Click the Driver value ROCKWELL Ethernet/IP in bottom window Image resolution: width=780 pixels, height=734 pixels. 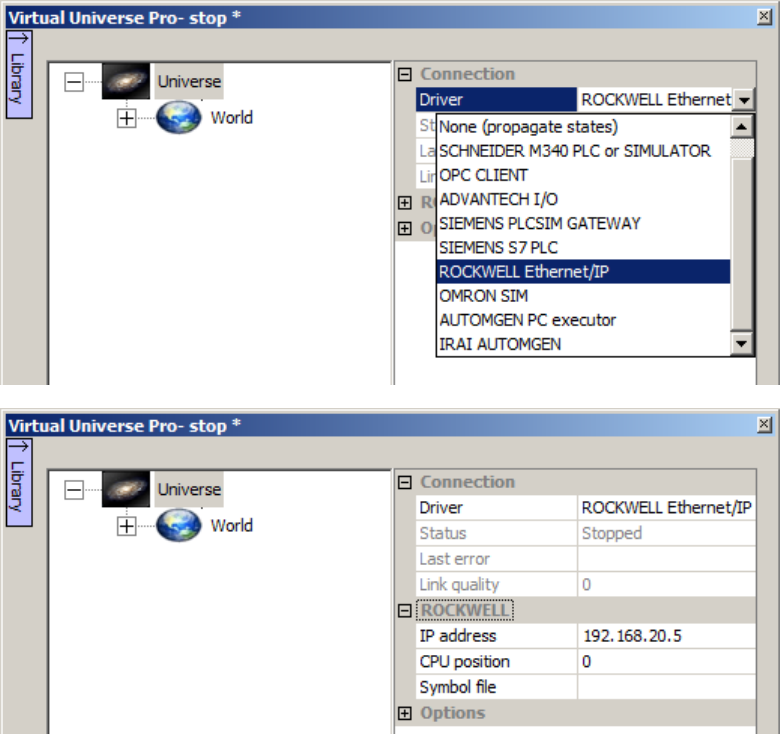pos(667,508)
